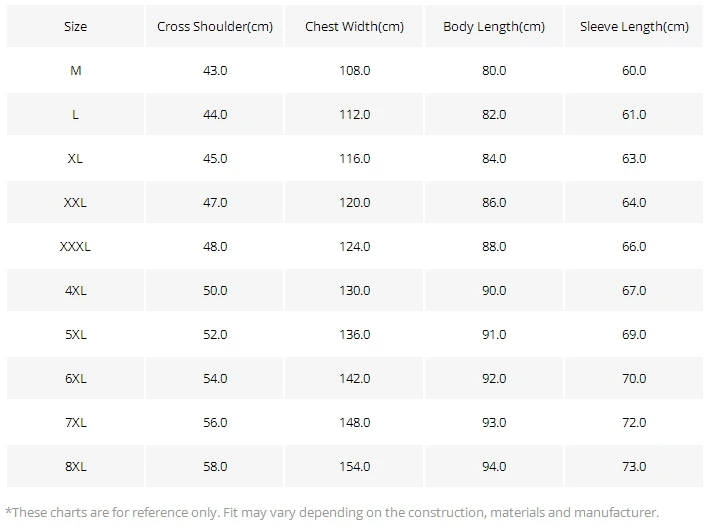Click the 73.0 sleeve length cell
This screenshot has width=709, height=529.
click(634, 466)
